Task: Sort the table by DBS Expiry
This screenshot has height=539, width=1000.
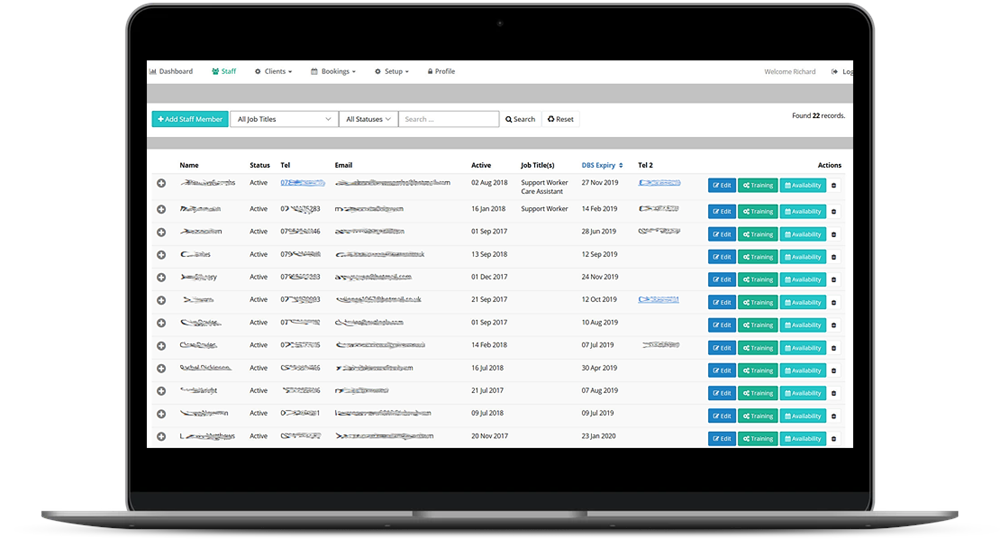Action: [602, 165]
